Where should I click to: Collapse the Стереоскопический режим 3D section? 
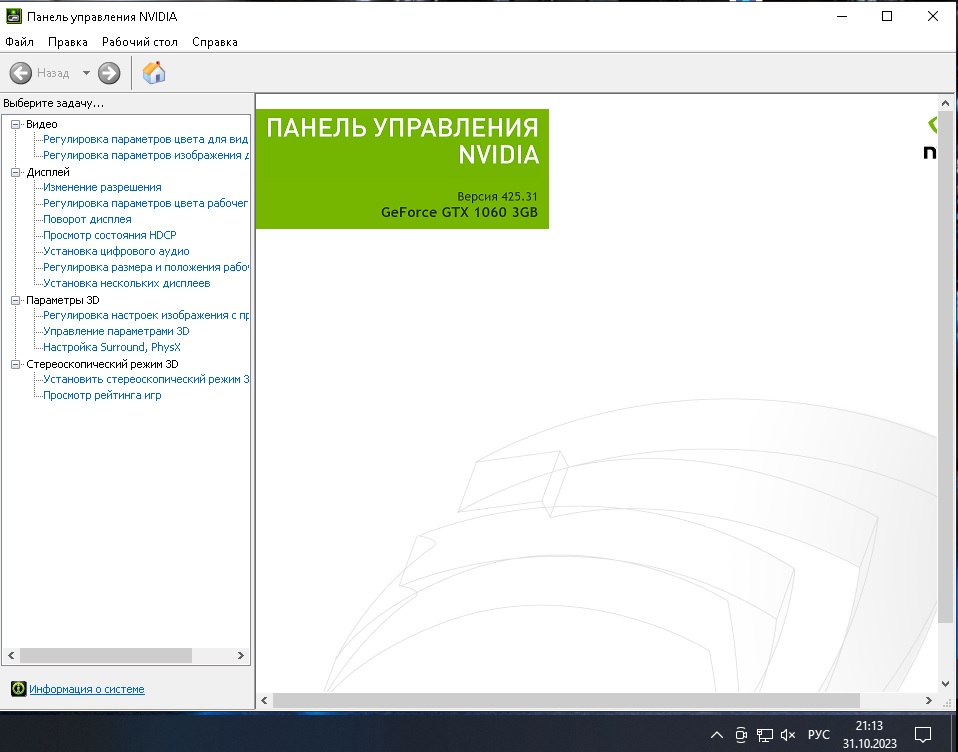click(15, 364)
